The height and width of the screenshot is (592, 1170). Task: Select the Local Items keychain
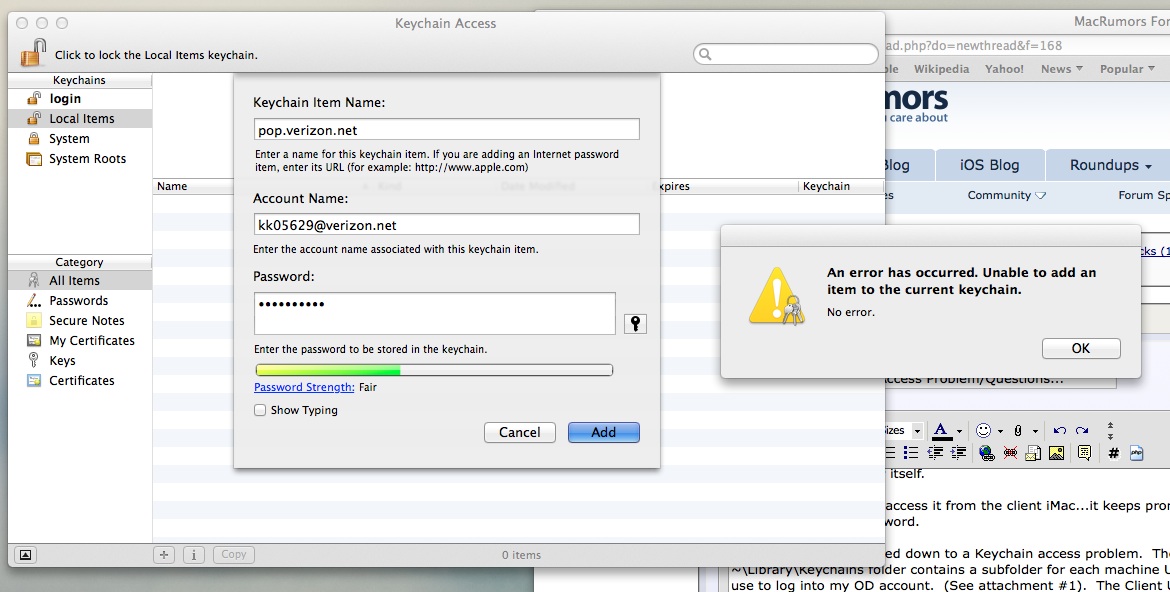[x=80, y=119]
